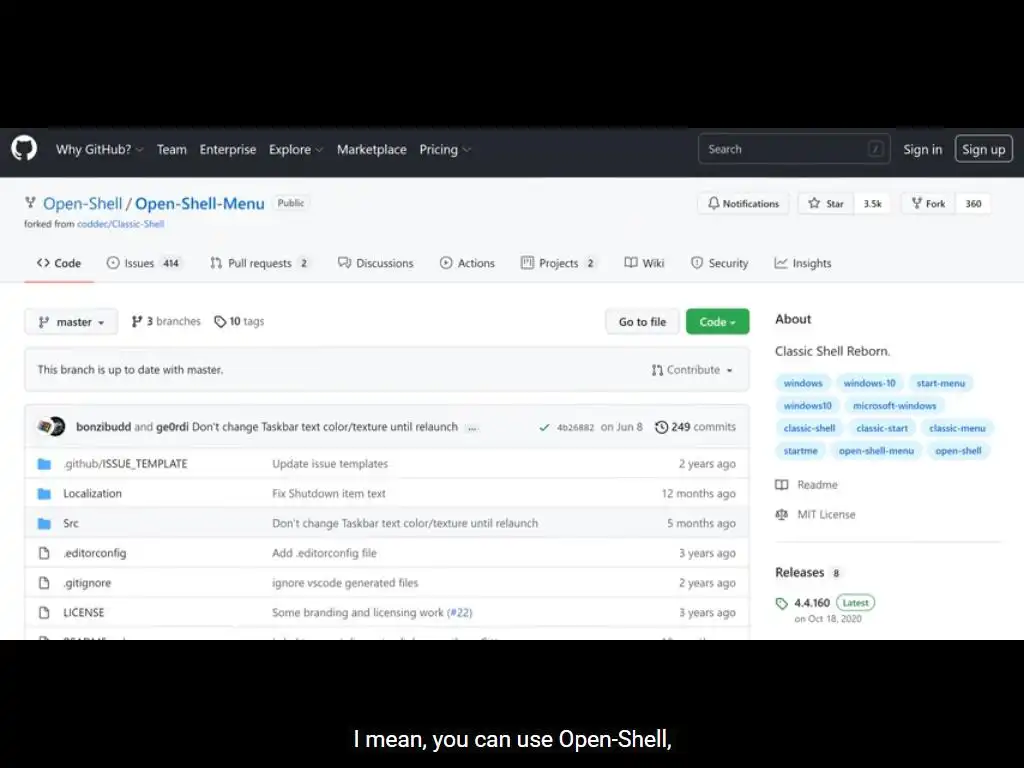1024x768 pixels.
Task: Open Enterprise link in top navigation
Action: [228, 150]
